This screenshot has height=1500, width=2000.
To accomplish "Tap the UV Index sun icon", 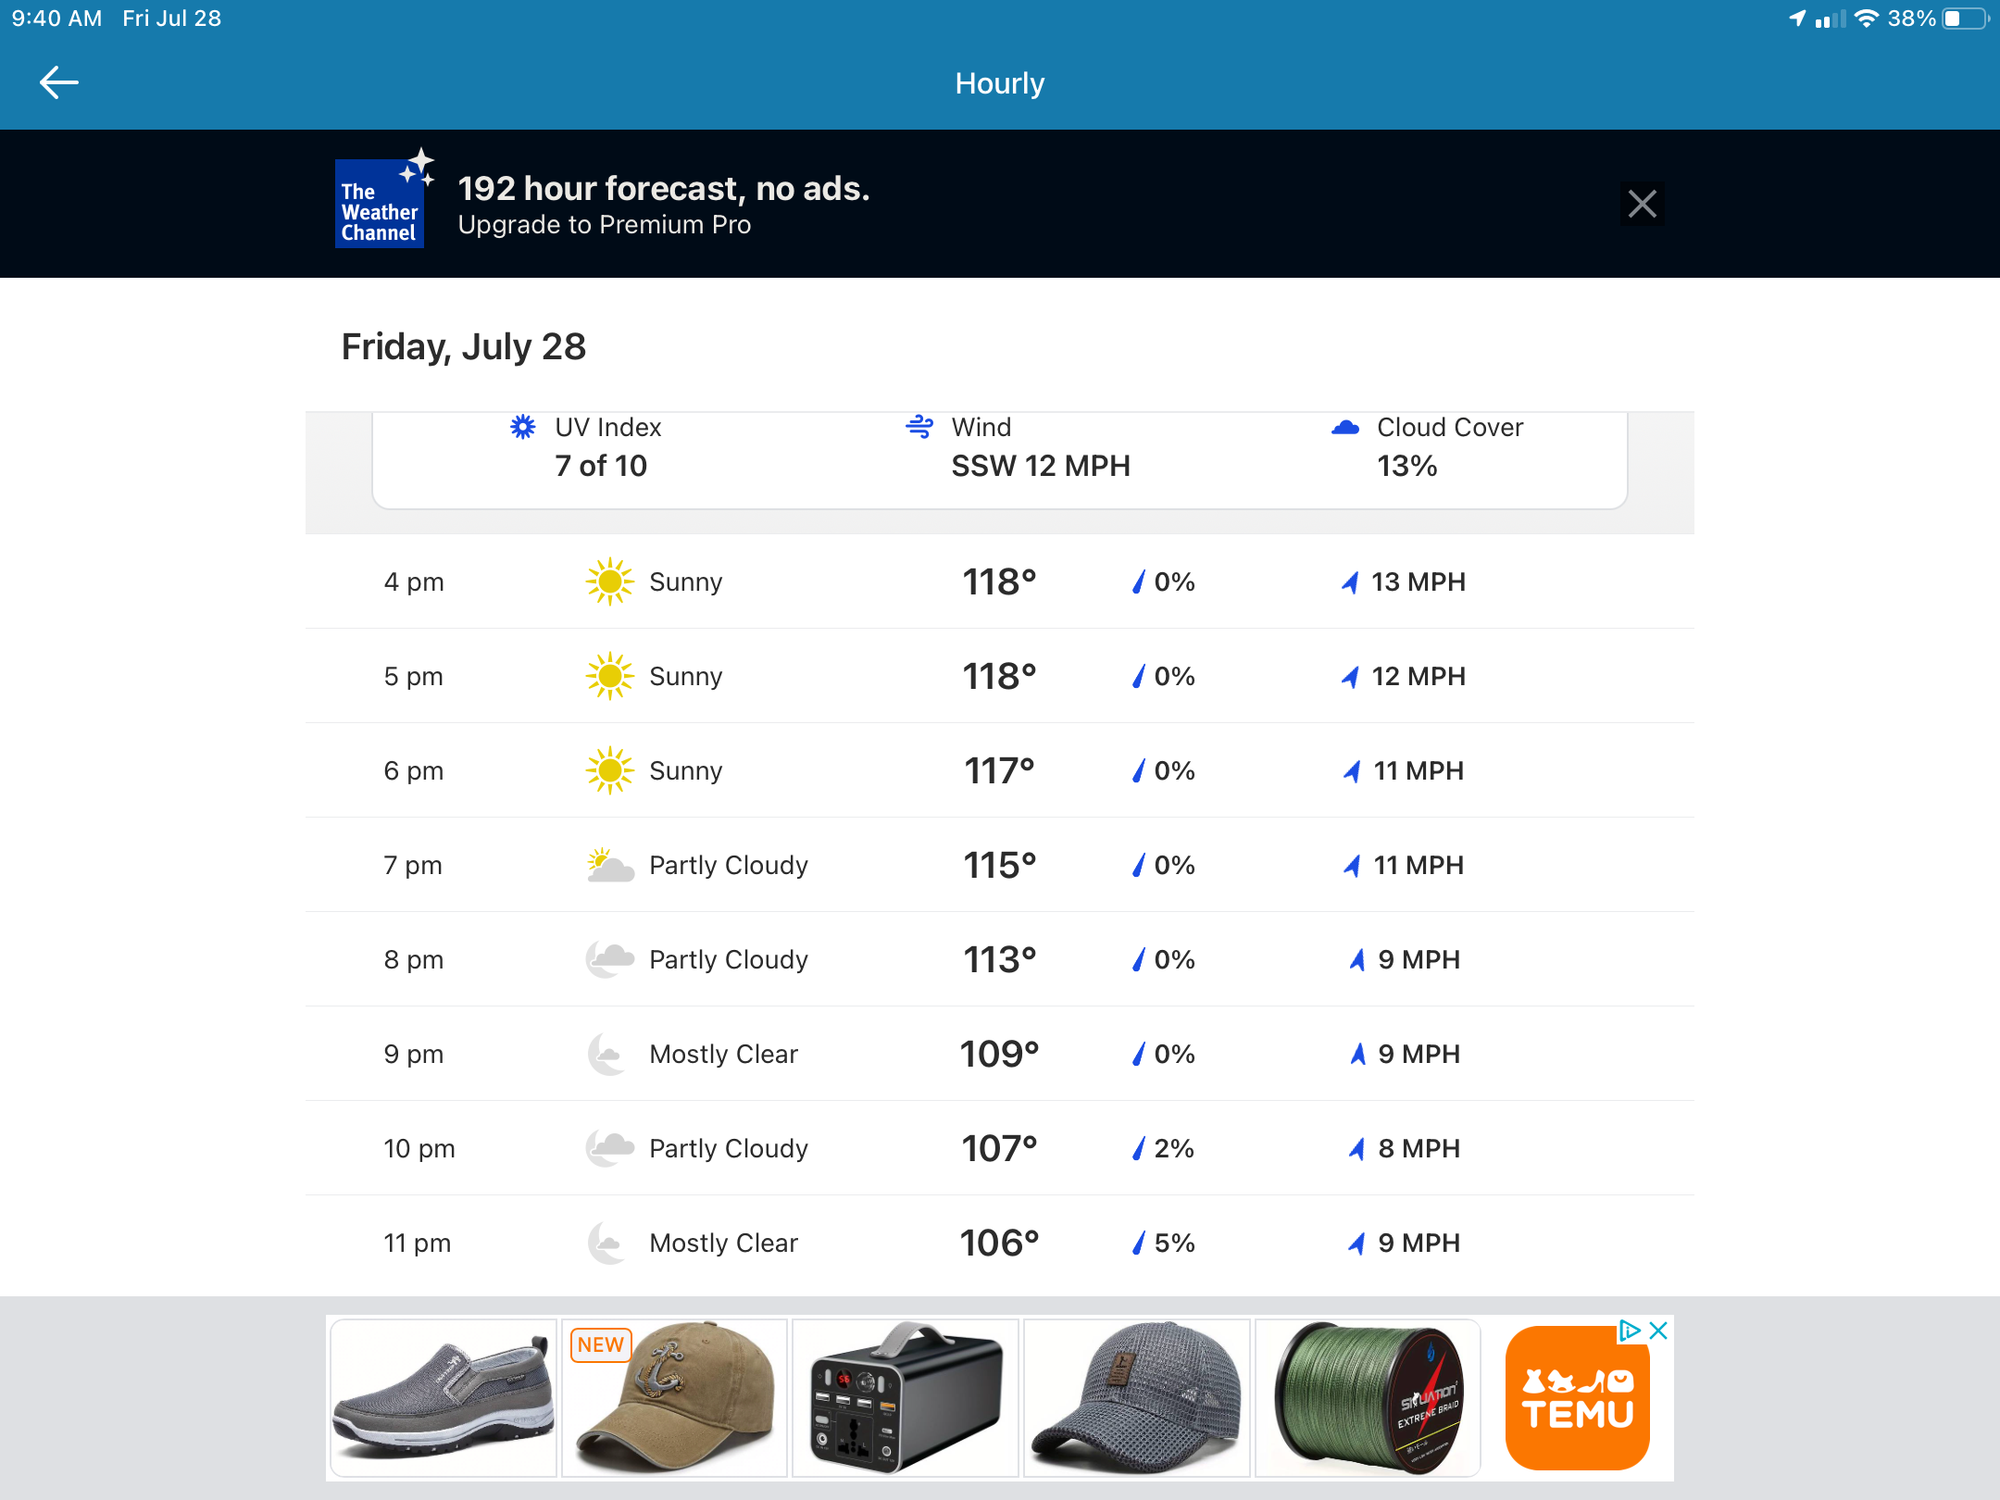I will [522, 427].
